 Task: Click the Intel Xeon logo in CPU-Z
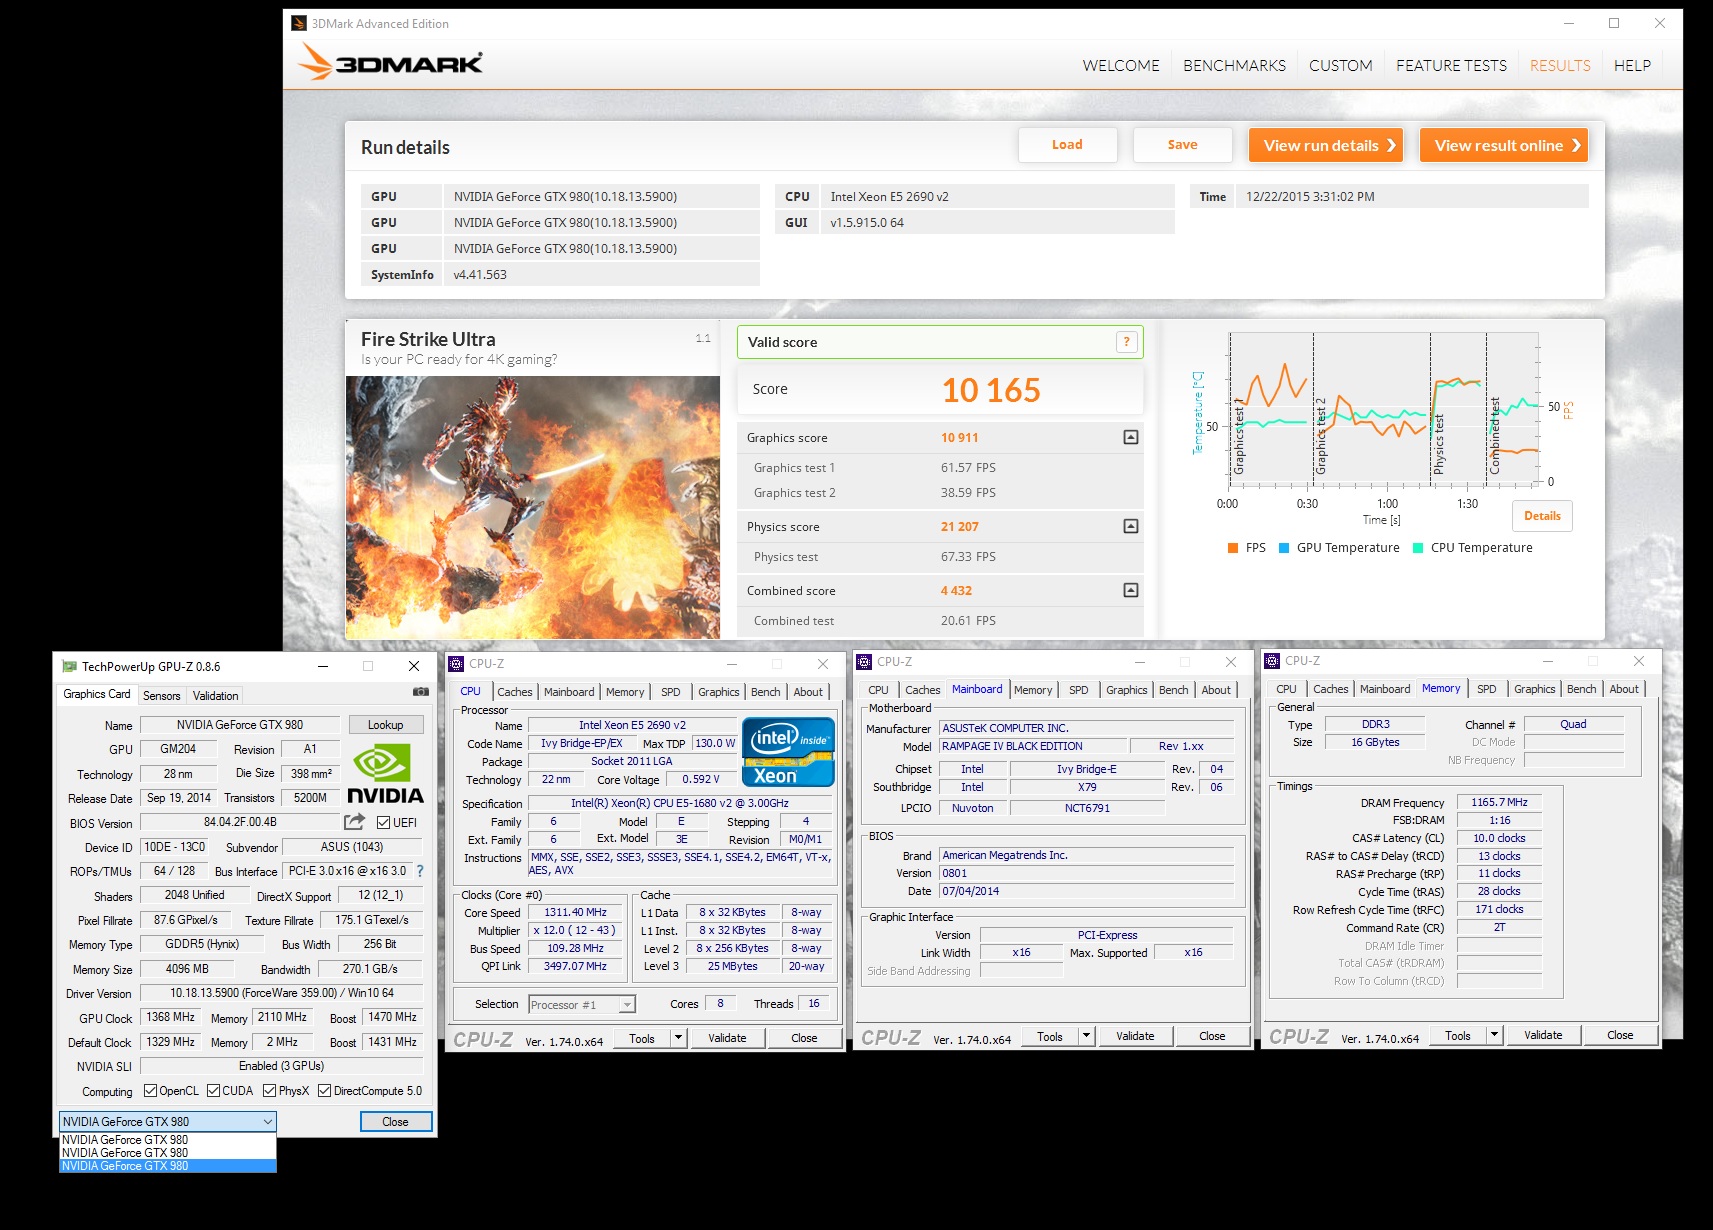(x=788, y=752)
